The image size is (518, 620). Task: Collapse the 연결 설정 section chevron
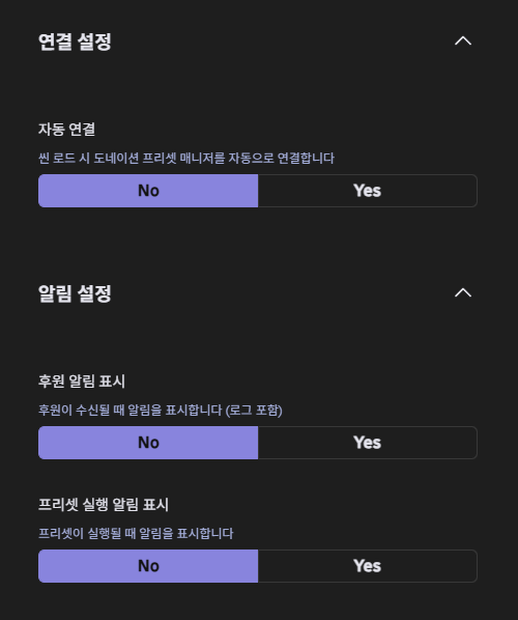(x=463, y=41)
